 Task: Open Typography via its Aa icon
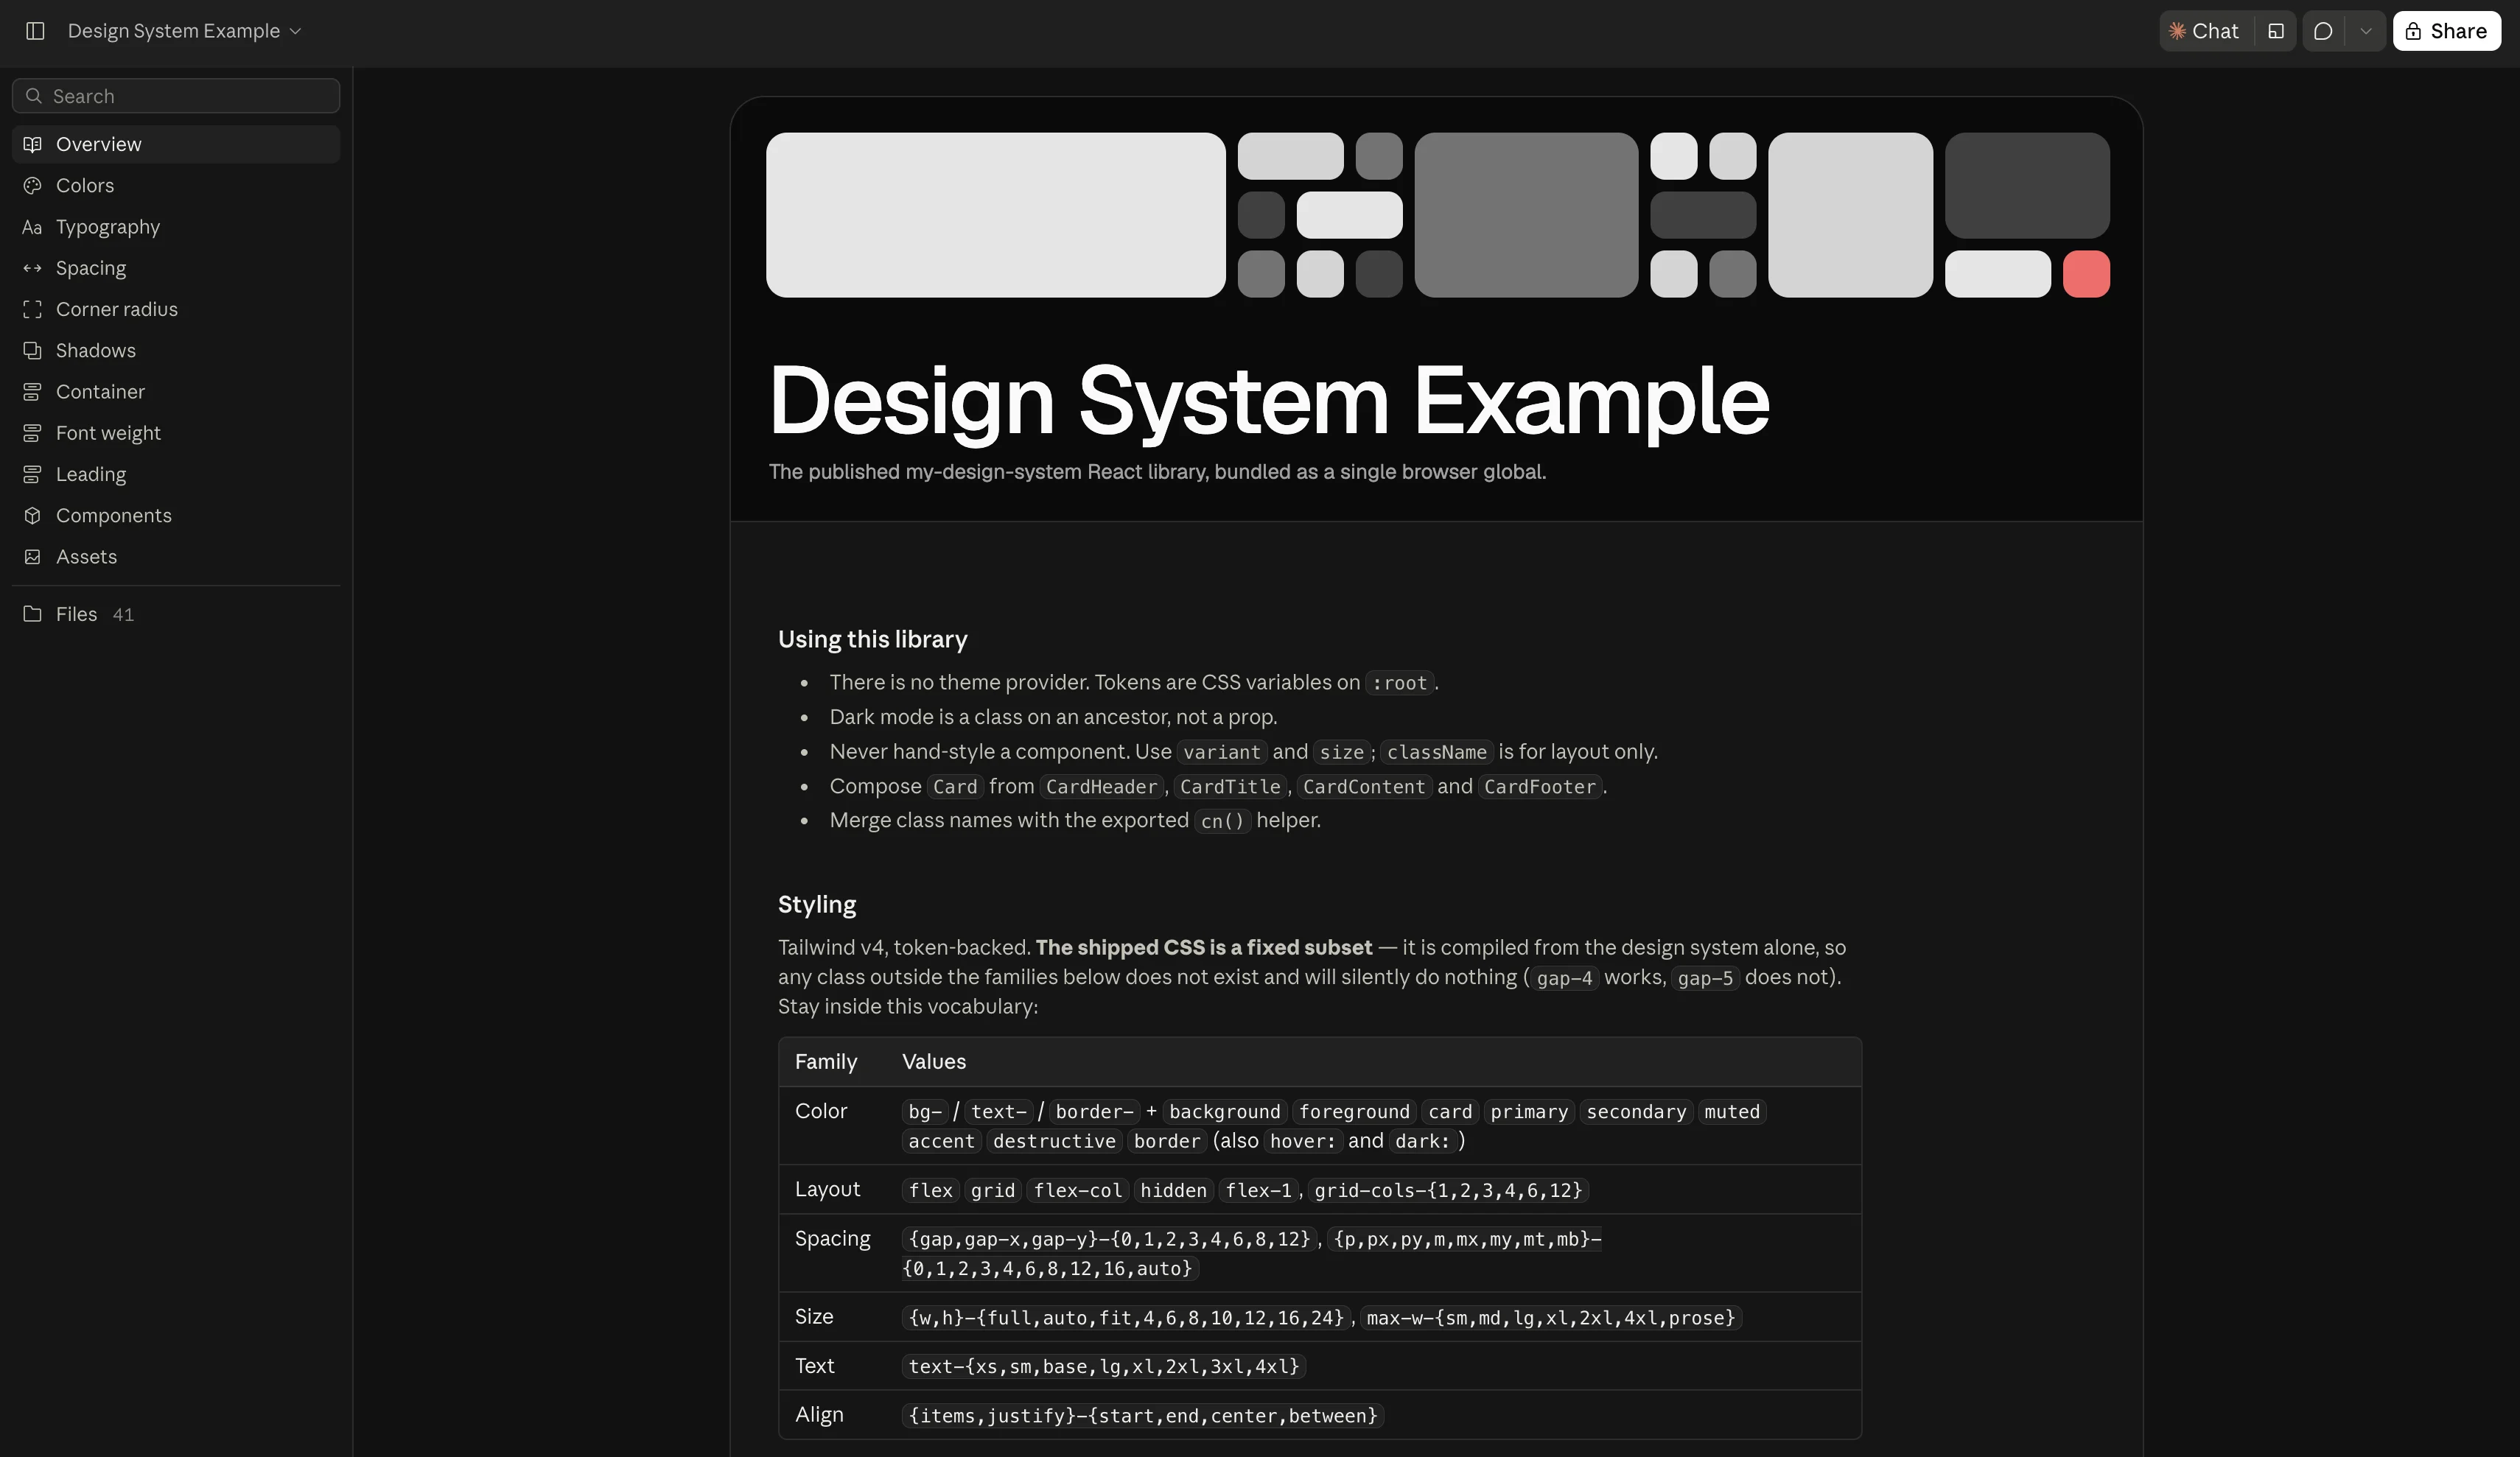33,227
